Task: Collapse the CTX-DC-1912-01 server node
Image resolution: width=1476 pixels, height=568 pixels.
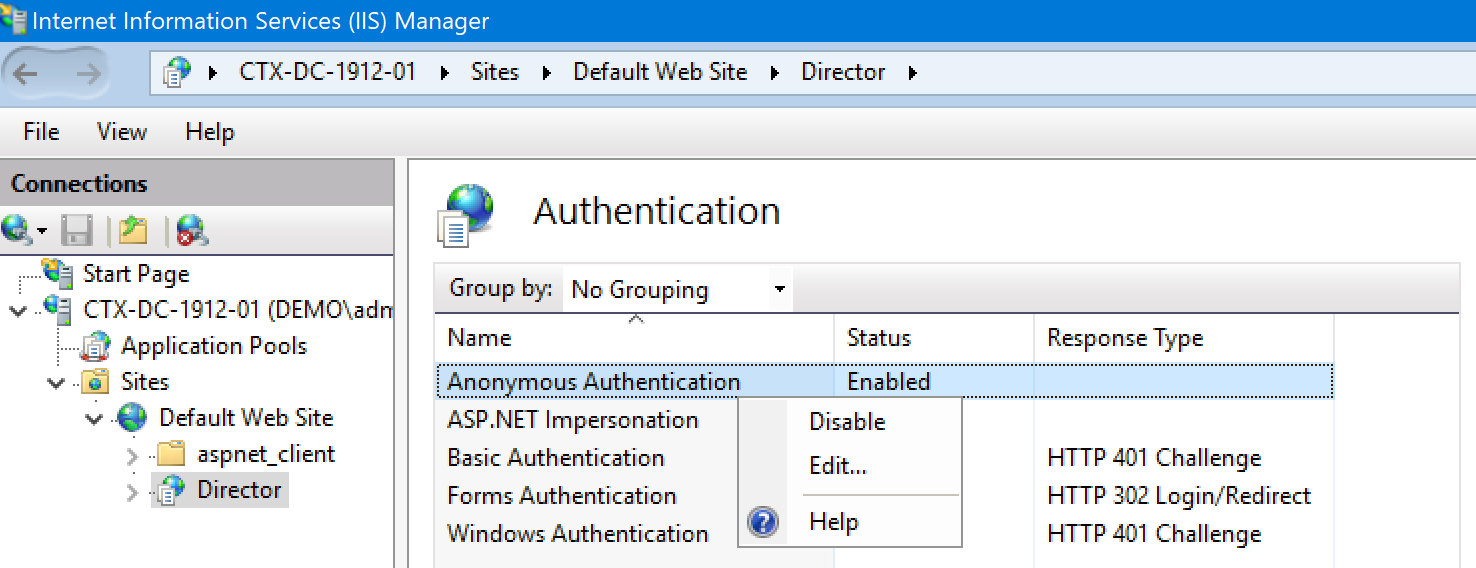Action: tap(18, 310)
